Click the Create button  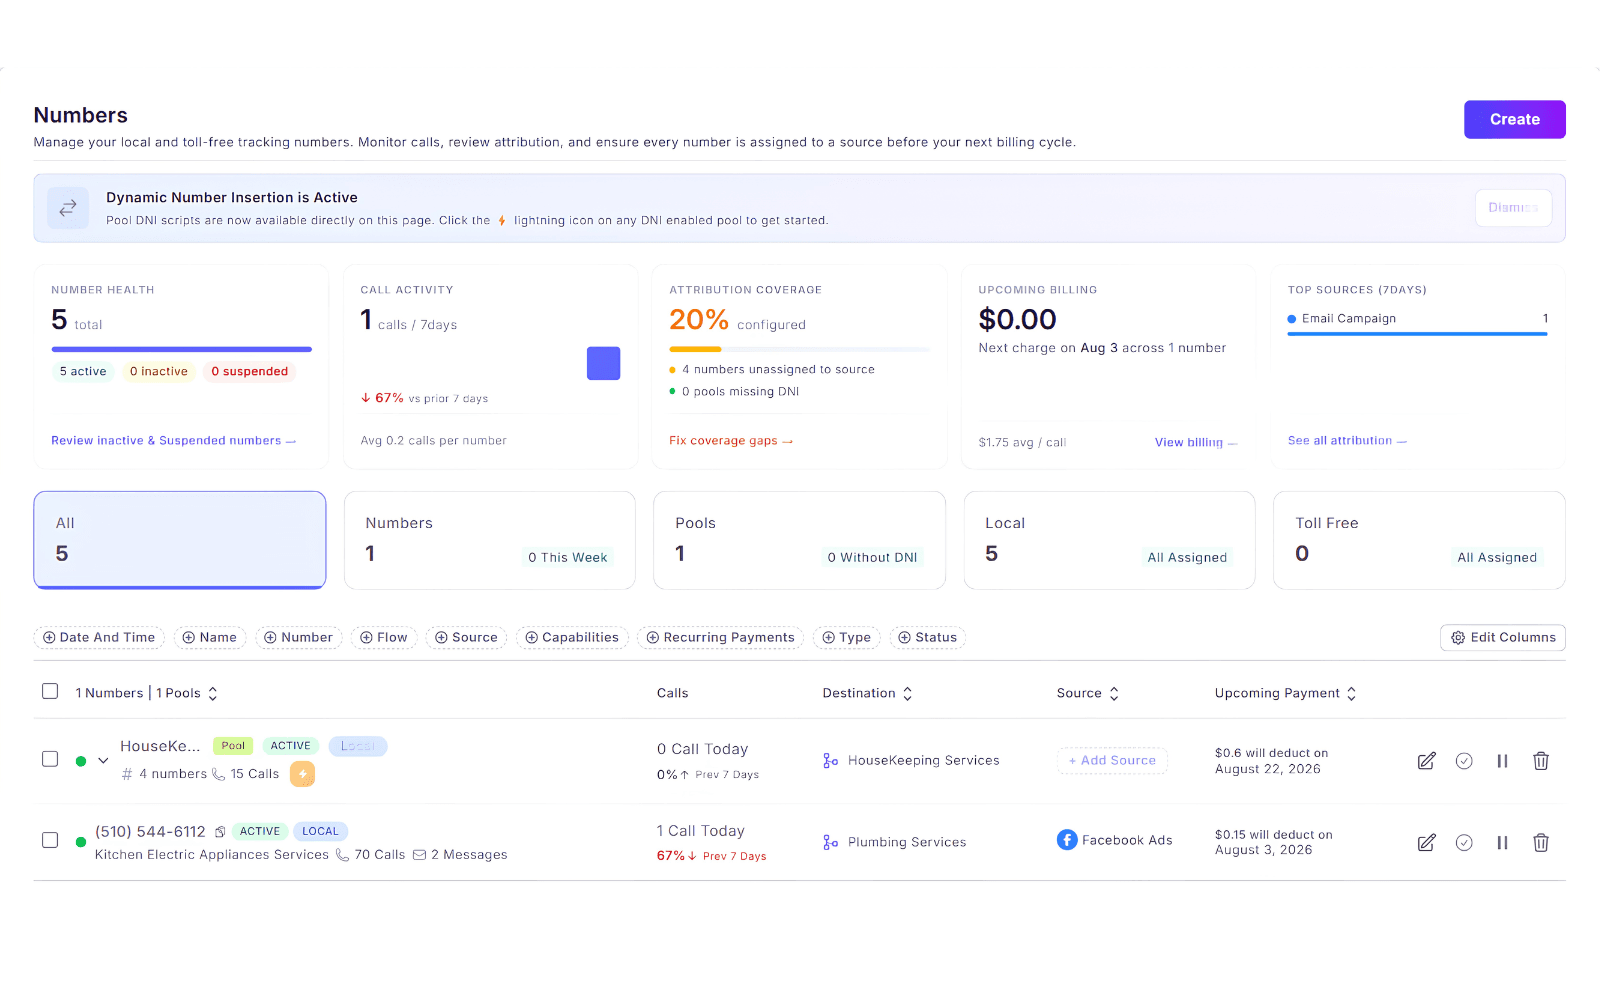point(1514,119)
